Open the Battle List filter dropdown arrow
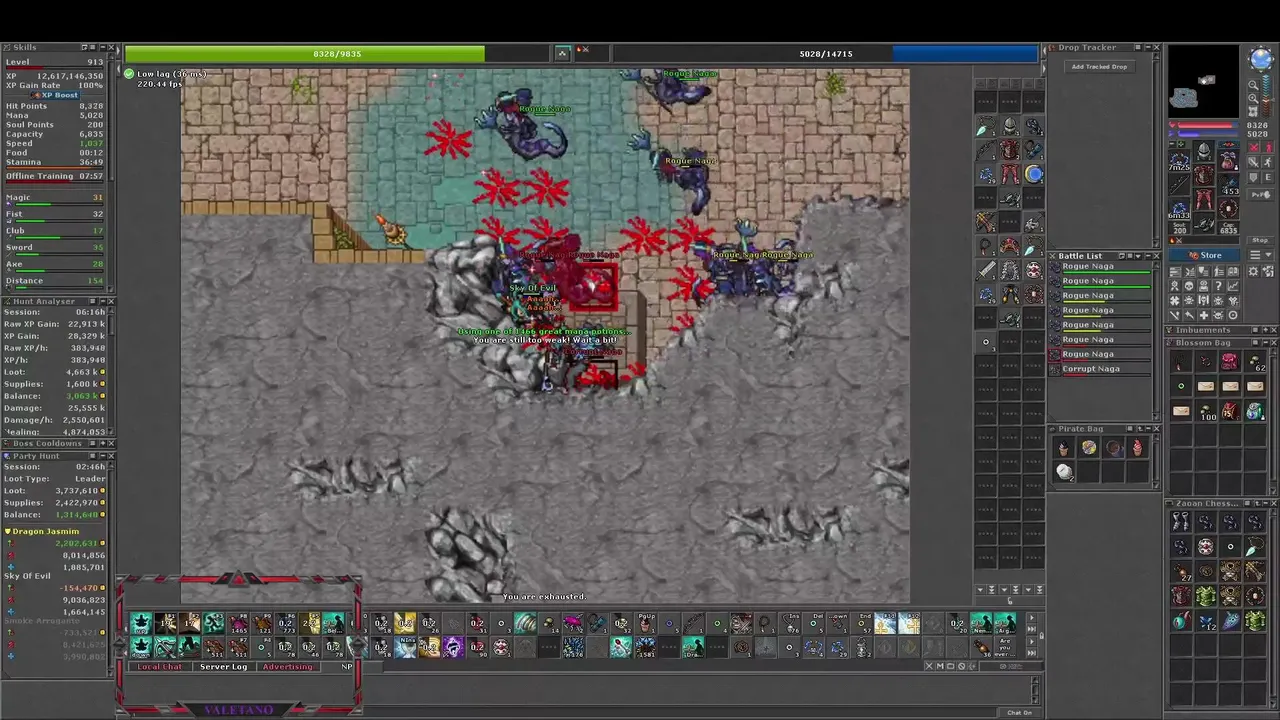1280x720 pixels. click(x=1138, y=256)
